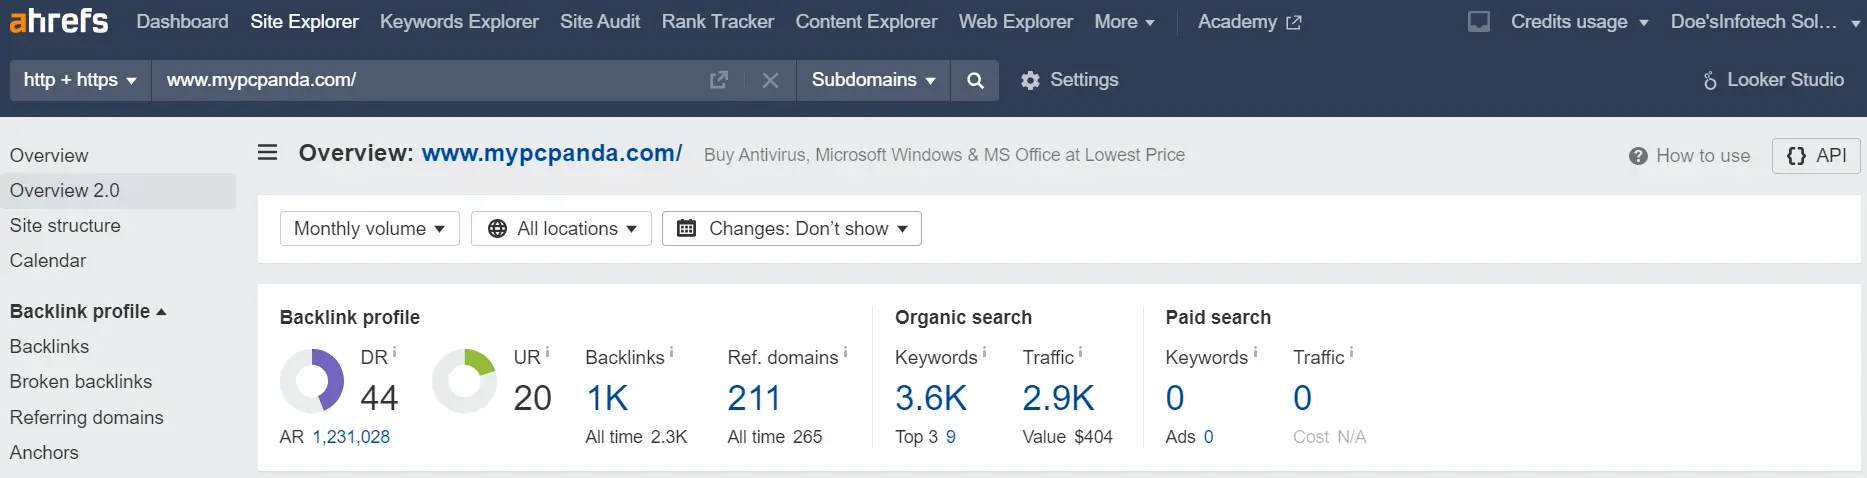Image resolution: width=1867 pixels, height=478 pixels.
Task: Clear the URL with the X icon
Action: point(770,80)
